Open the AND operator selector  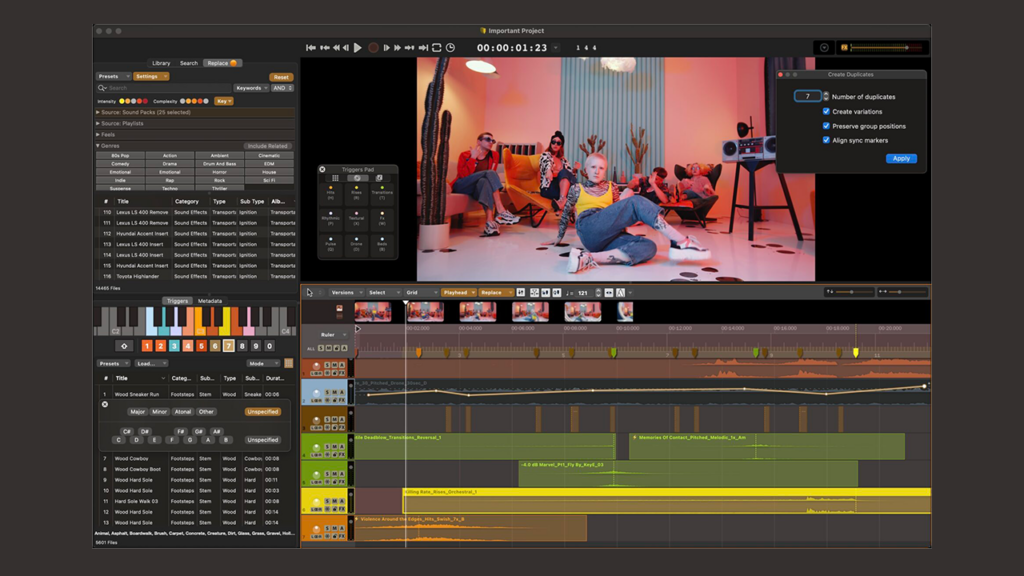coord(282,88)
